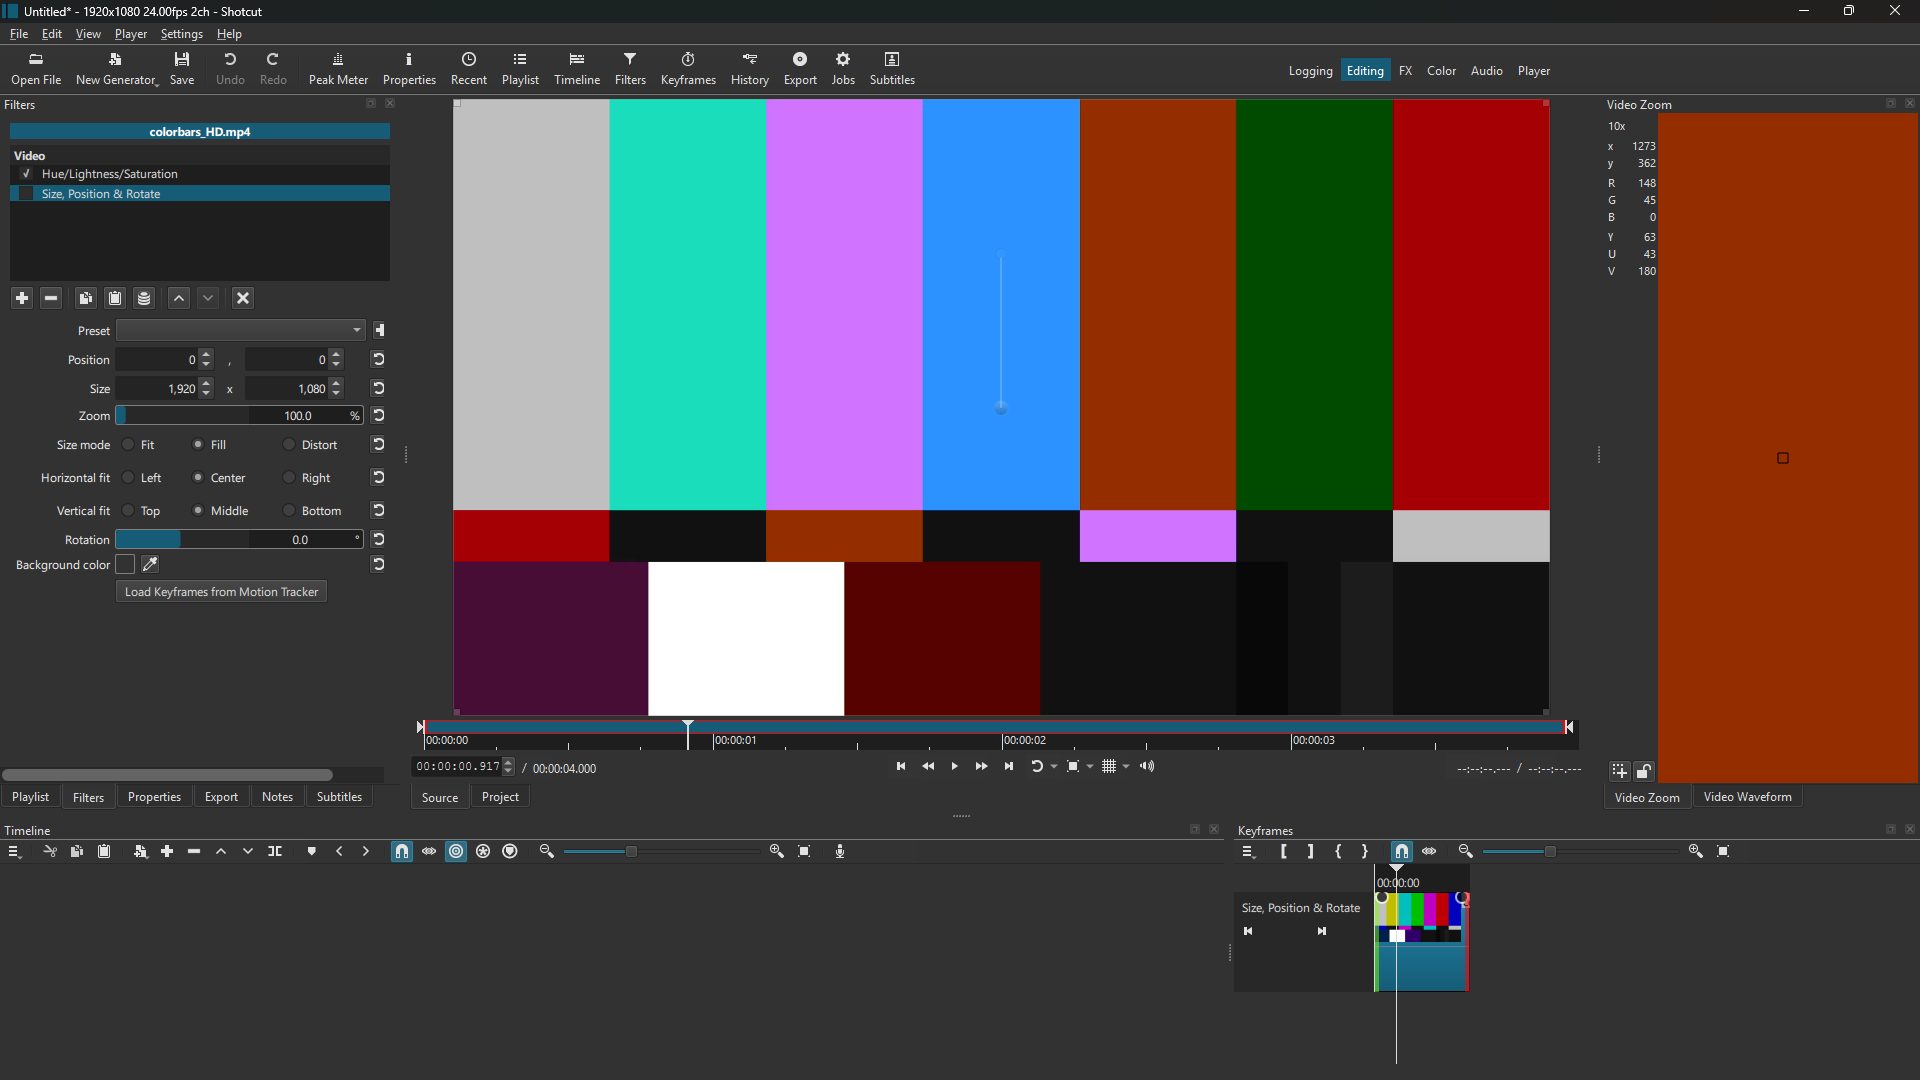1920x1080 pixels.
Task: Open the Preset dropdown
Action: (240, 330)
